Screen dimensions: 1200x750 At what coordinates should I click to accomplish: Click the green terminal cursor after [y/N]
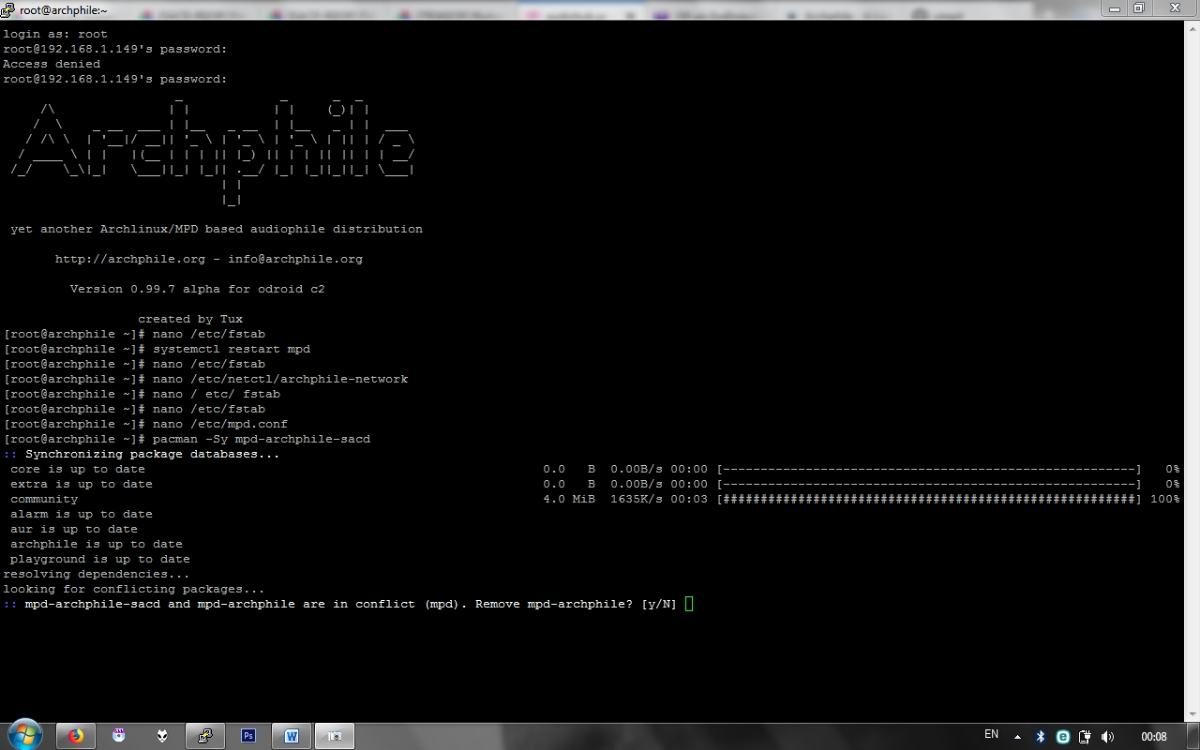689,604
